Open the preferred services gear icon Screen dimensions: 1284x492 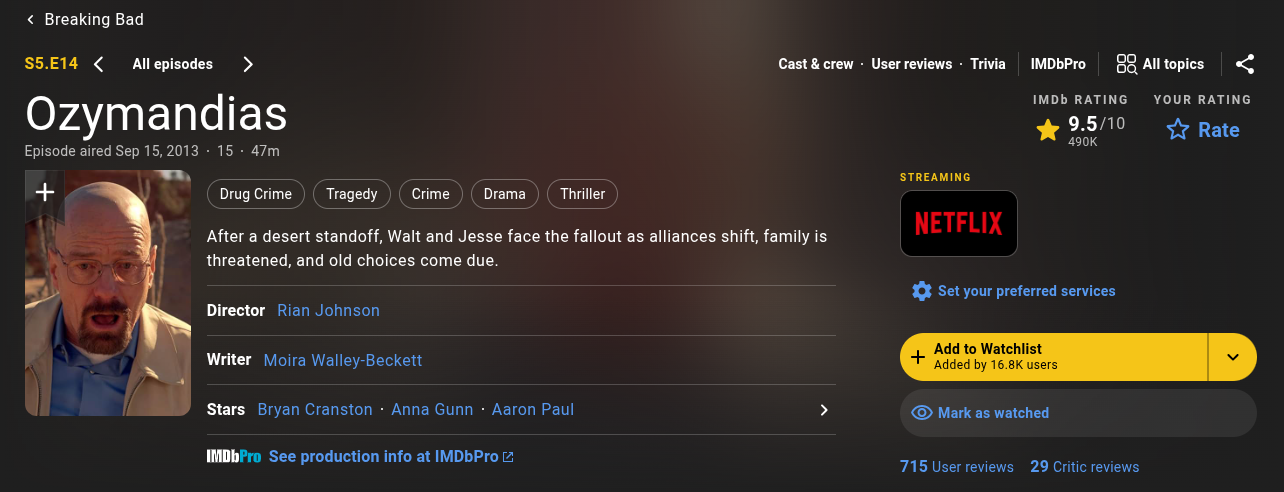pyautogui.click(x=922, y=291)
